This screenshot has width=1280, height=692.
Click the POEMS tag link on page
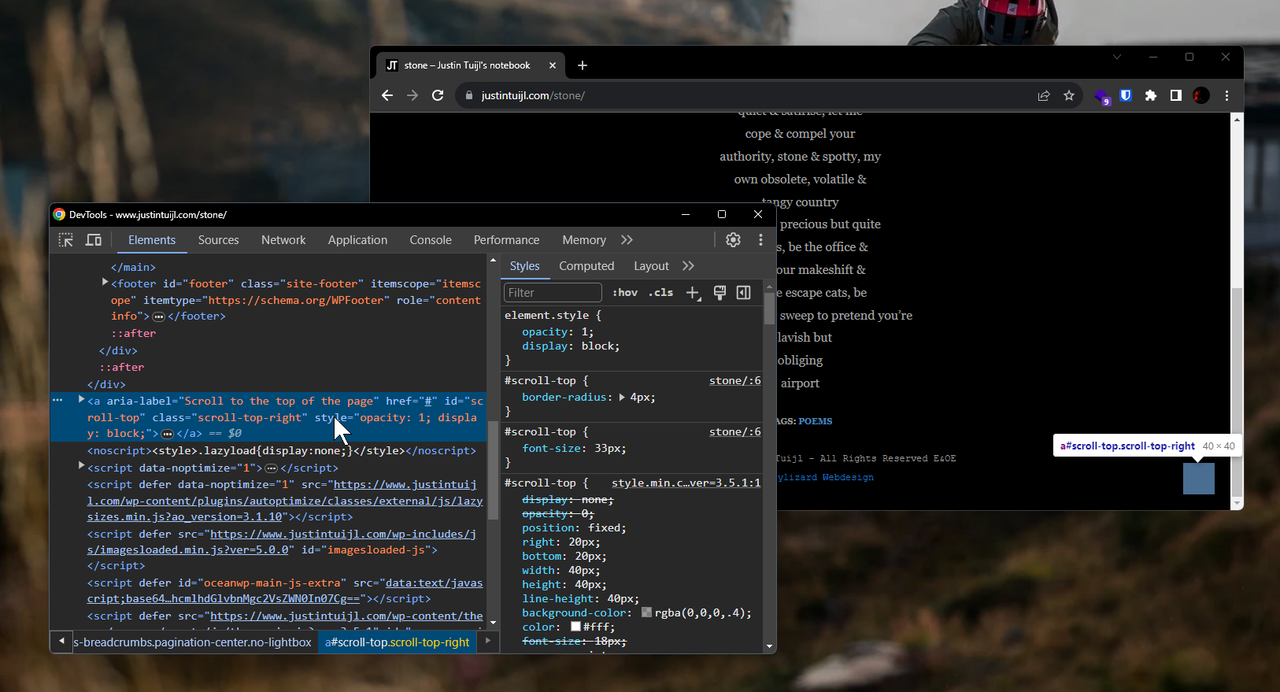[x=815, y=421]
